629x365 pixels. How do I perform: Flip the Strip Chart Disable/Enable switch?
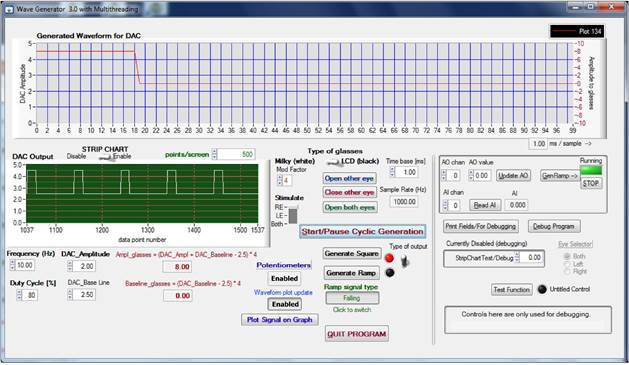108,158
